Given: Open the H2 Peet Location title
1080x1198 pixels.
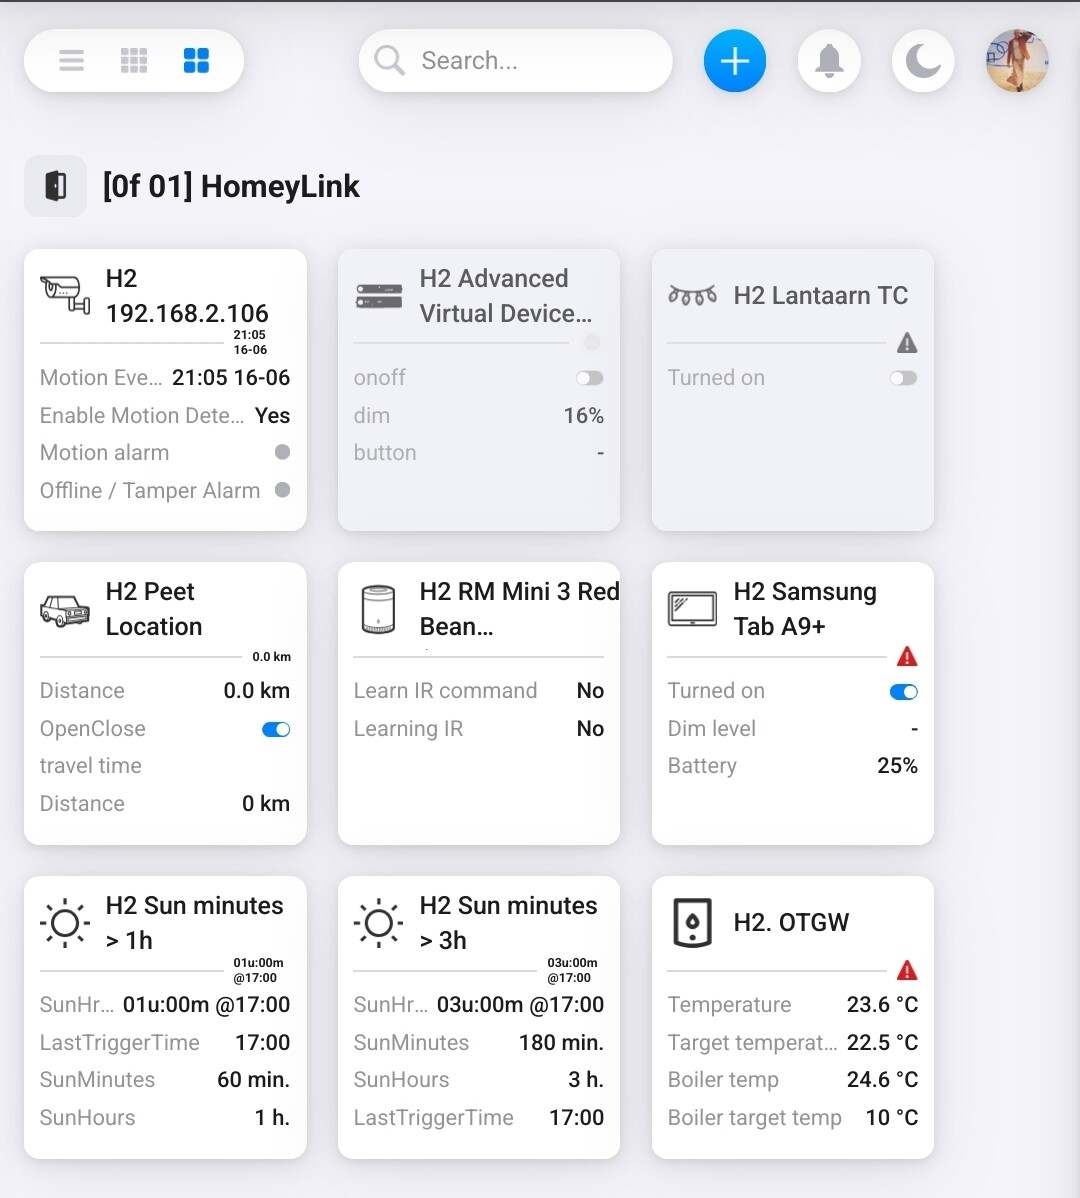Looking at the screenshot, I should click(x=154, y=609).
